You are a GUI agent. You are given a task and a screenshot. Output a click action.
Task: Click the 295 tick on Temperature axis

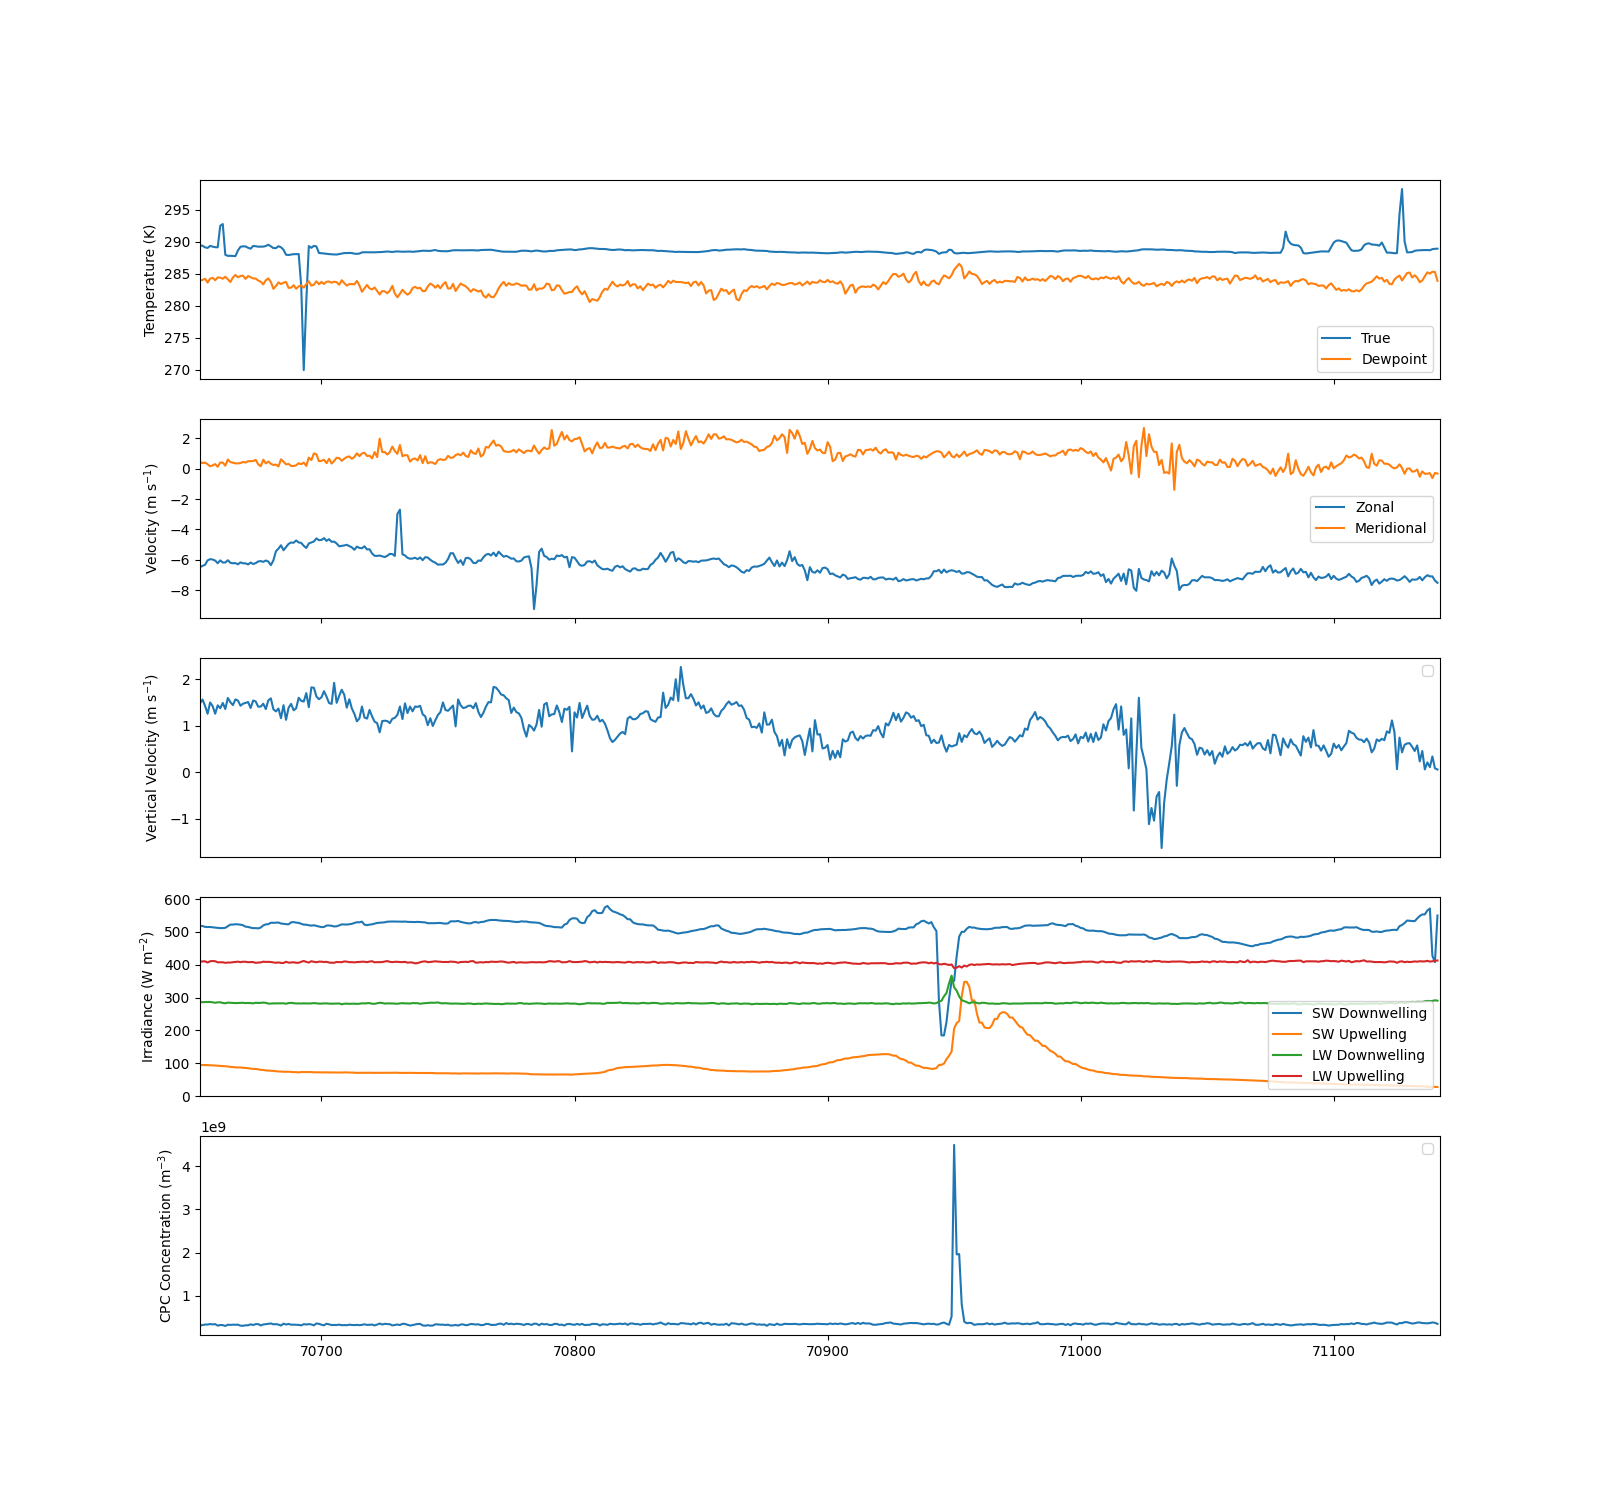[177, 210]
